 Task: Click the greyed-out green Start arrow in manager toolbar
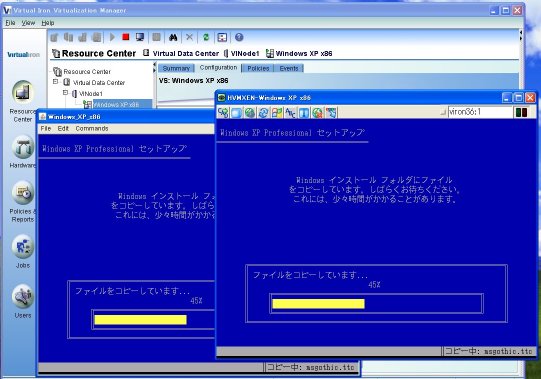click(x=112, y=37)
